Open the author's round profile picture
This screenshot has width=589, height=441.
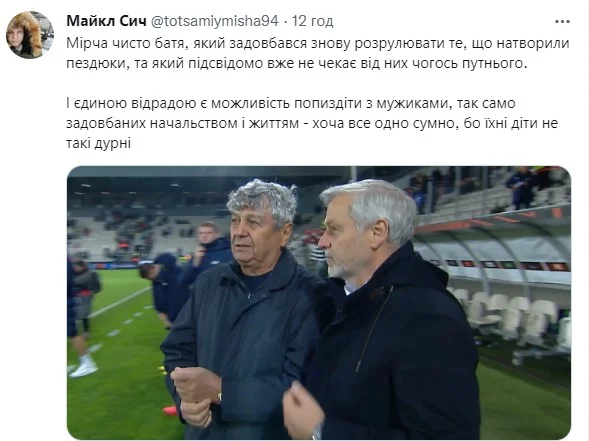coord(30,35)
